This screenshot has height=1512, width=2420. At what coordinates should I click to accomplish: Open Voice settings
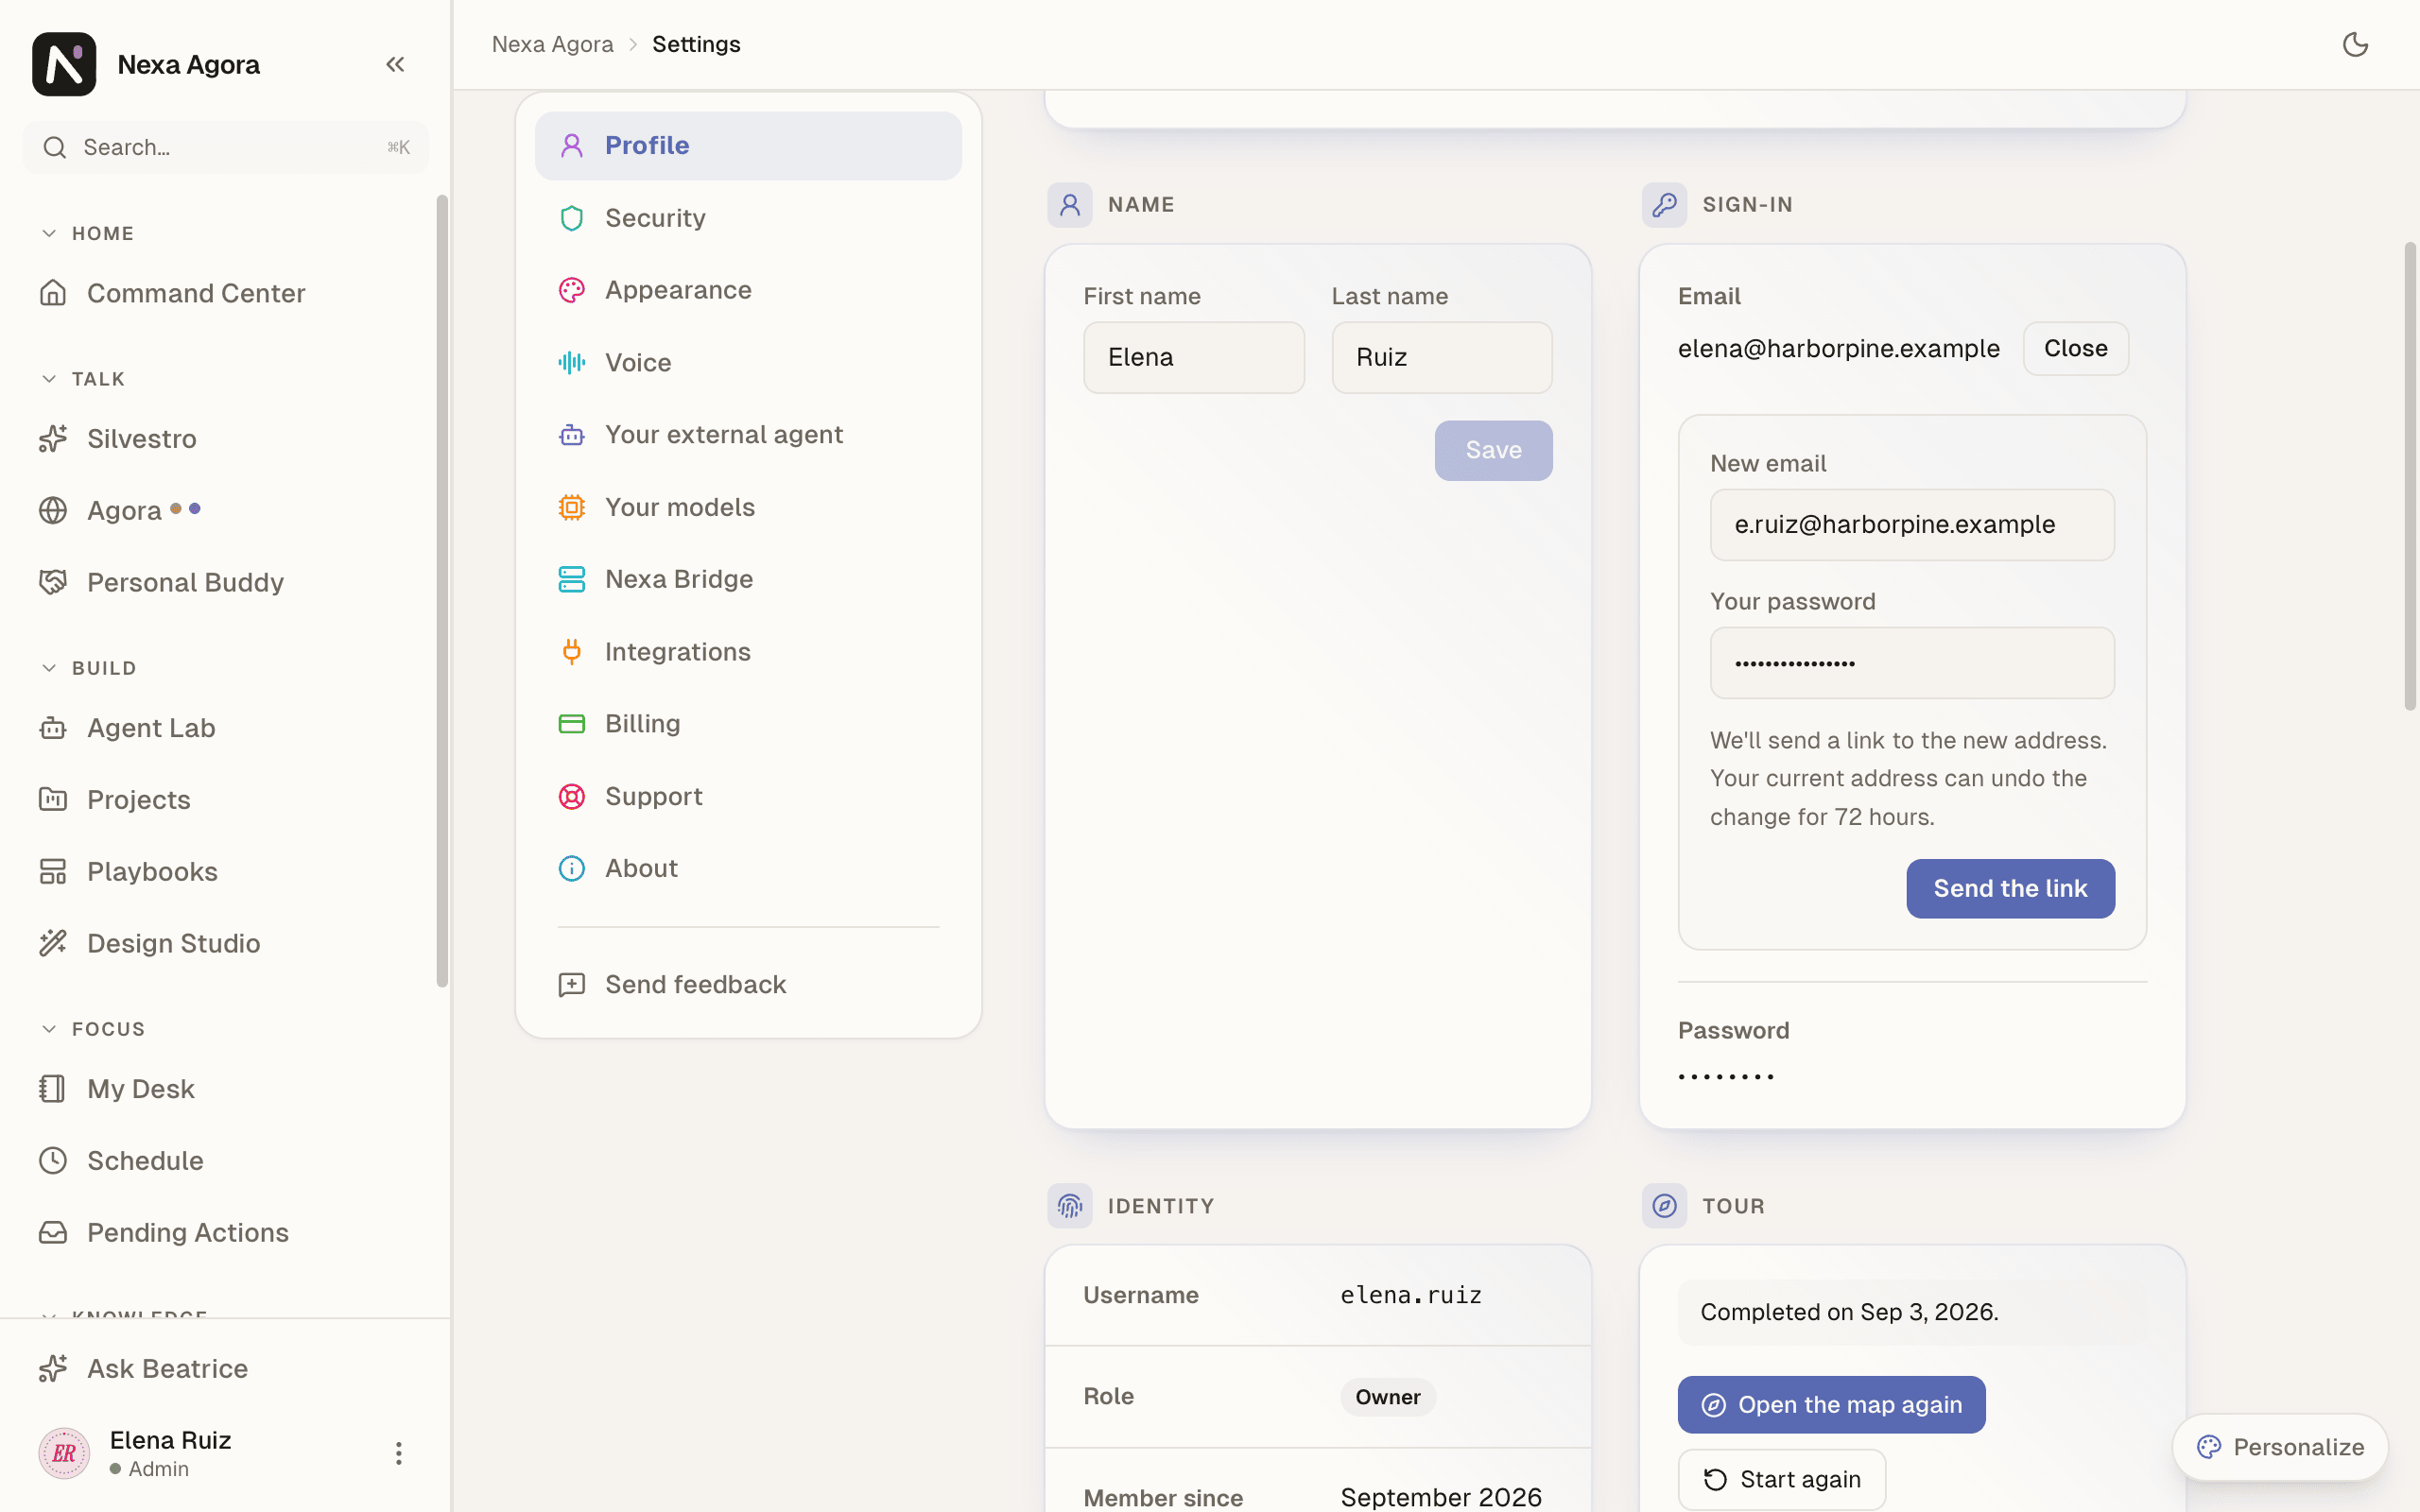click(748, 363)
